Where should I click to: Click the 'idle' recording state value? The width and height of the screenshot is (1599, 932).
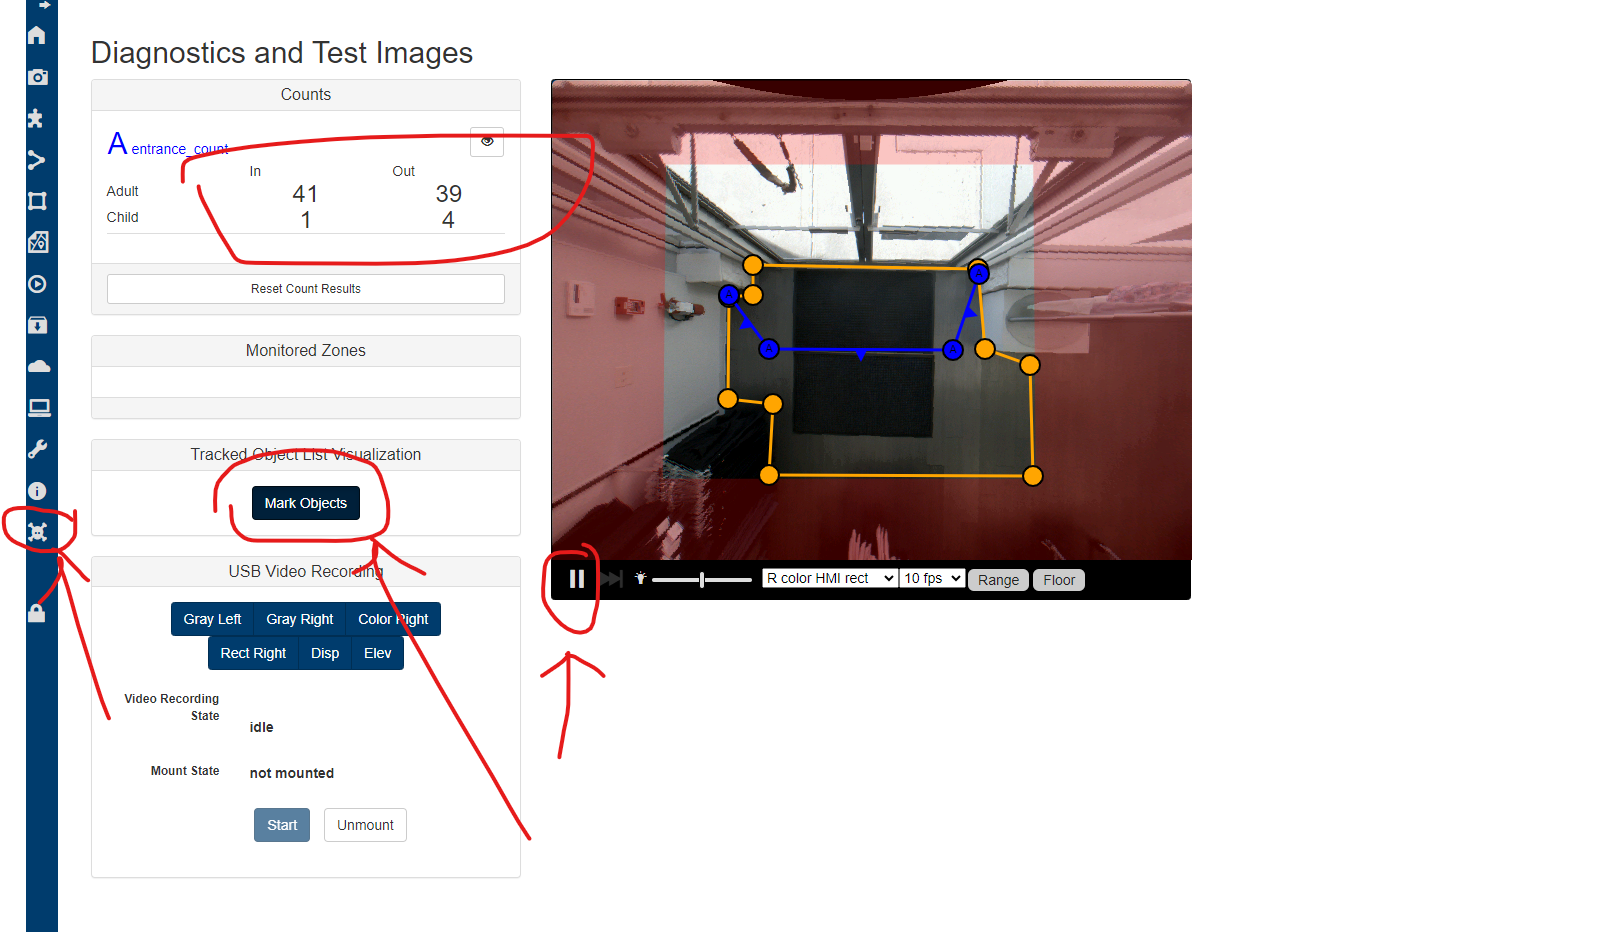click(261, 727)
